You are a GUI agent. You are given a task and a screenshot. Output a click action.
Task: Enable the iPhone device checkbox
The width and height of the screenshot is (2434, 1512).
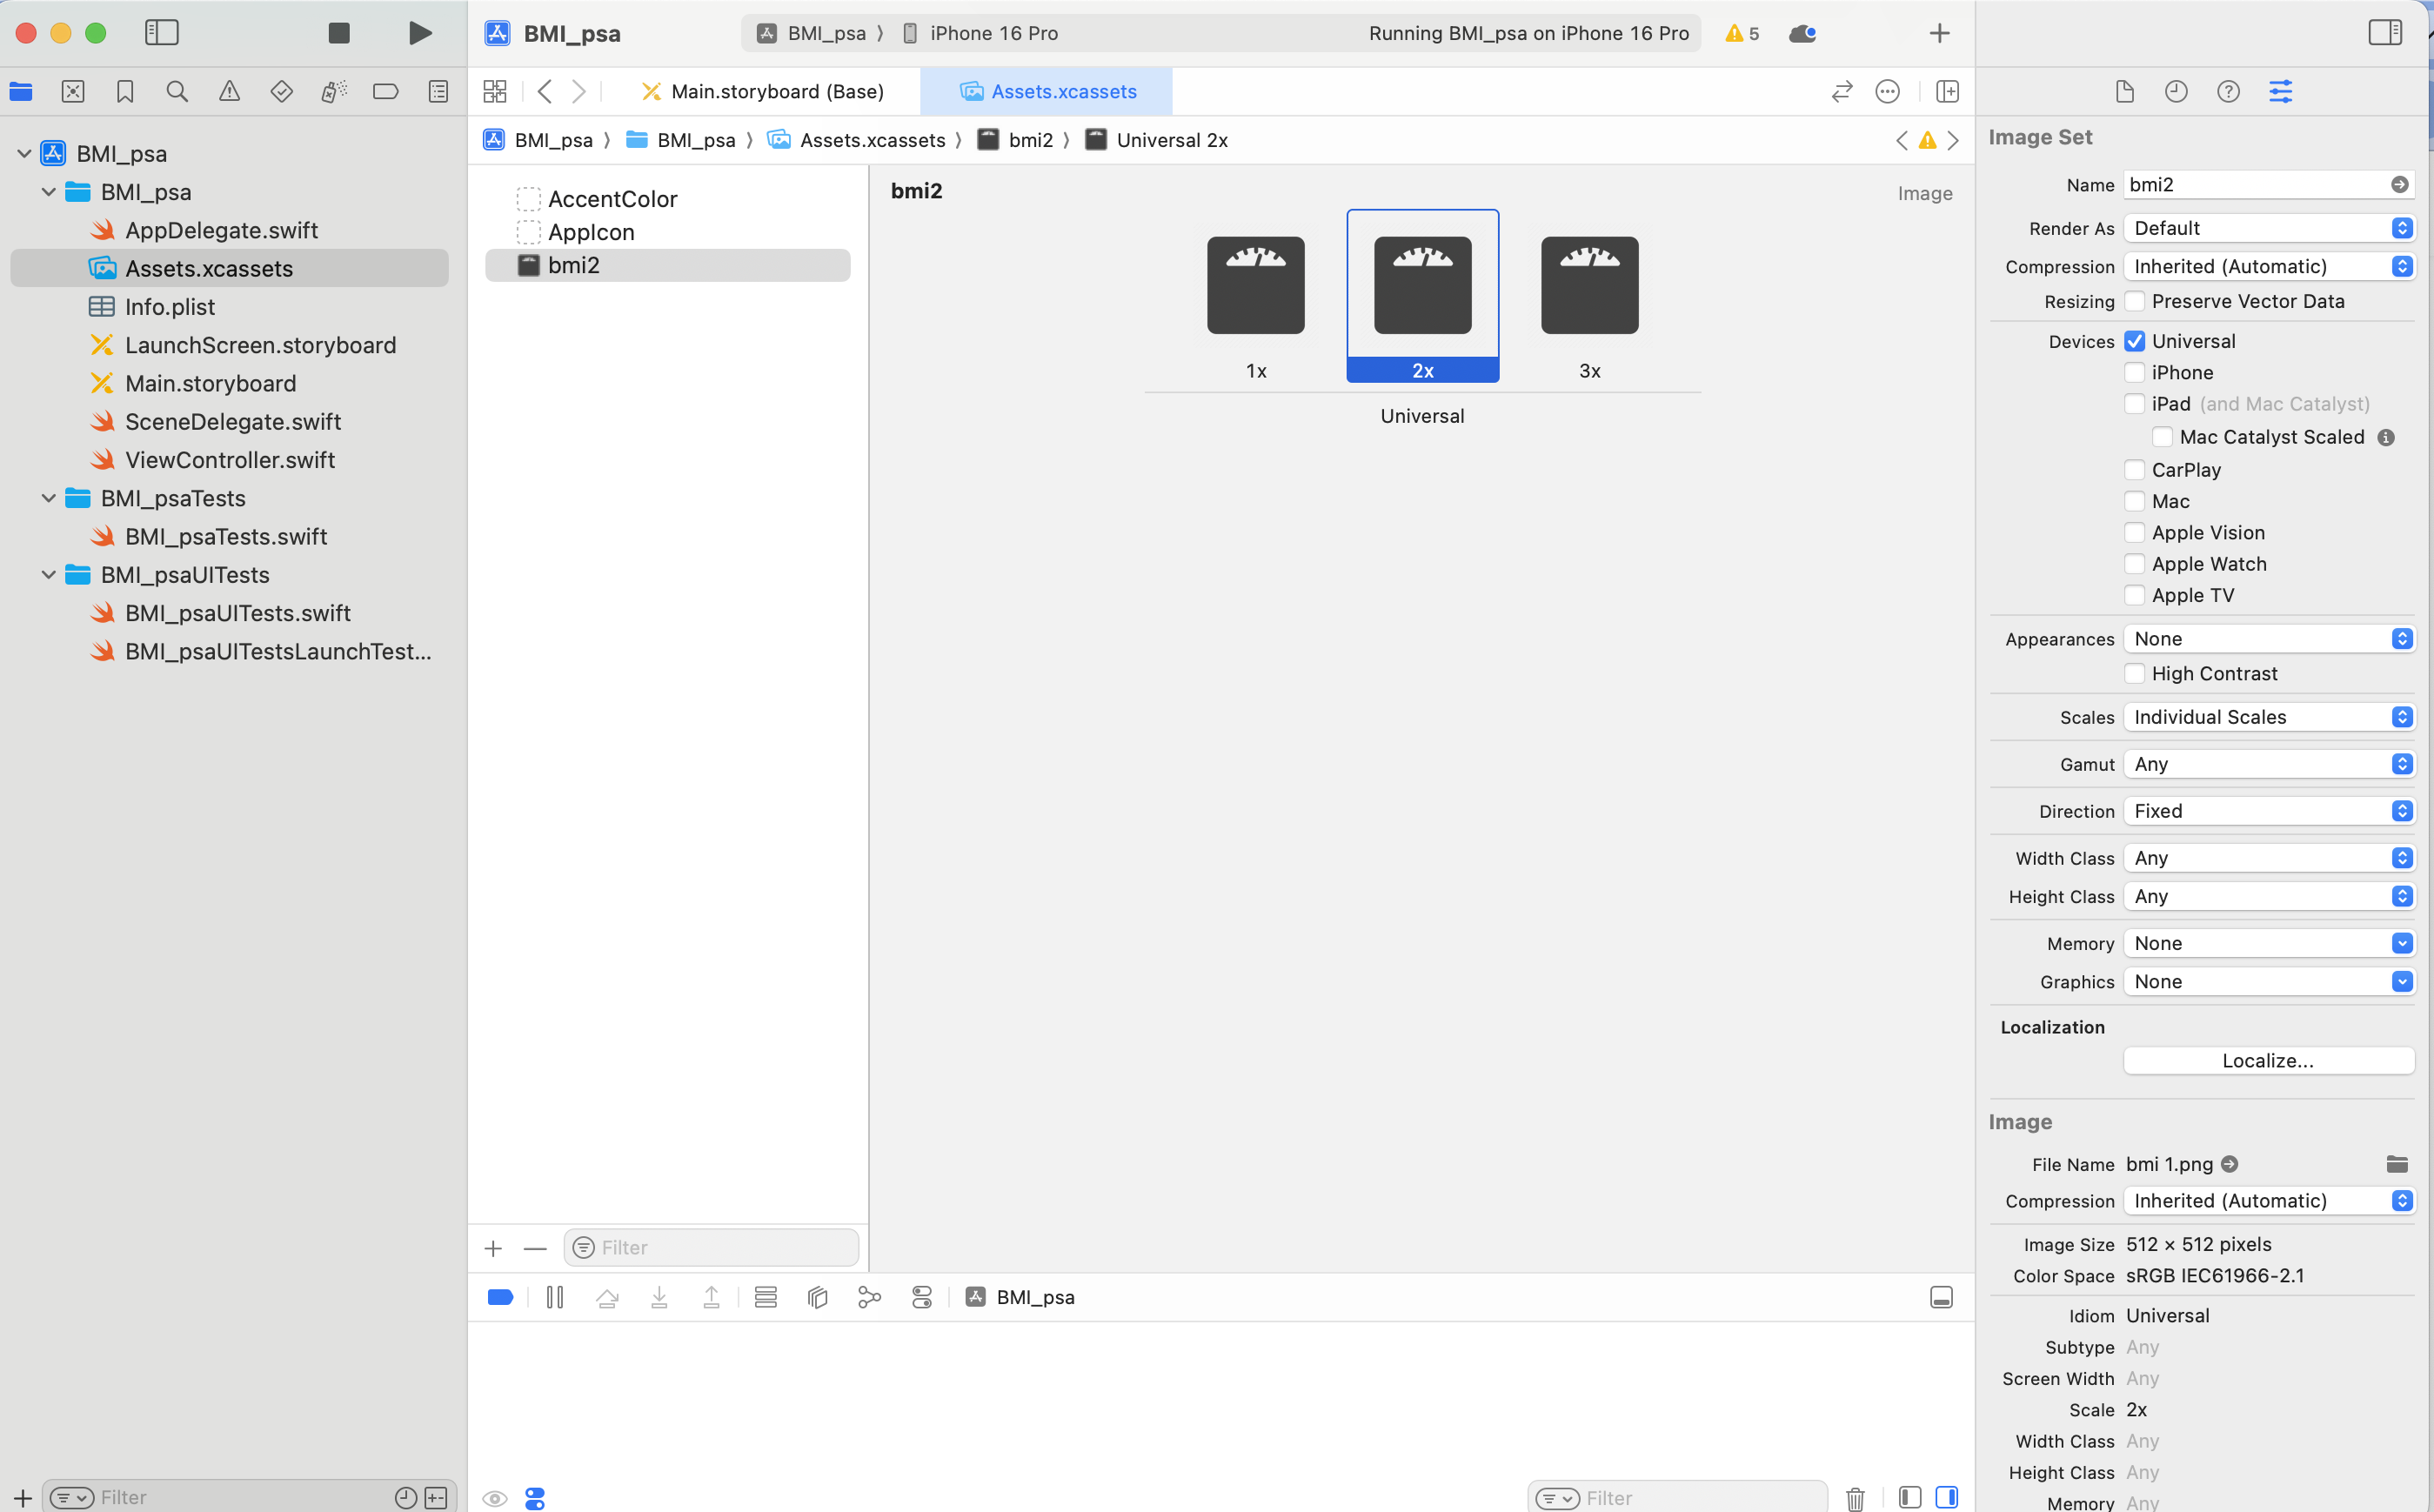click(2134, 373)
